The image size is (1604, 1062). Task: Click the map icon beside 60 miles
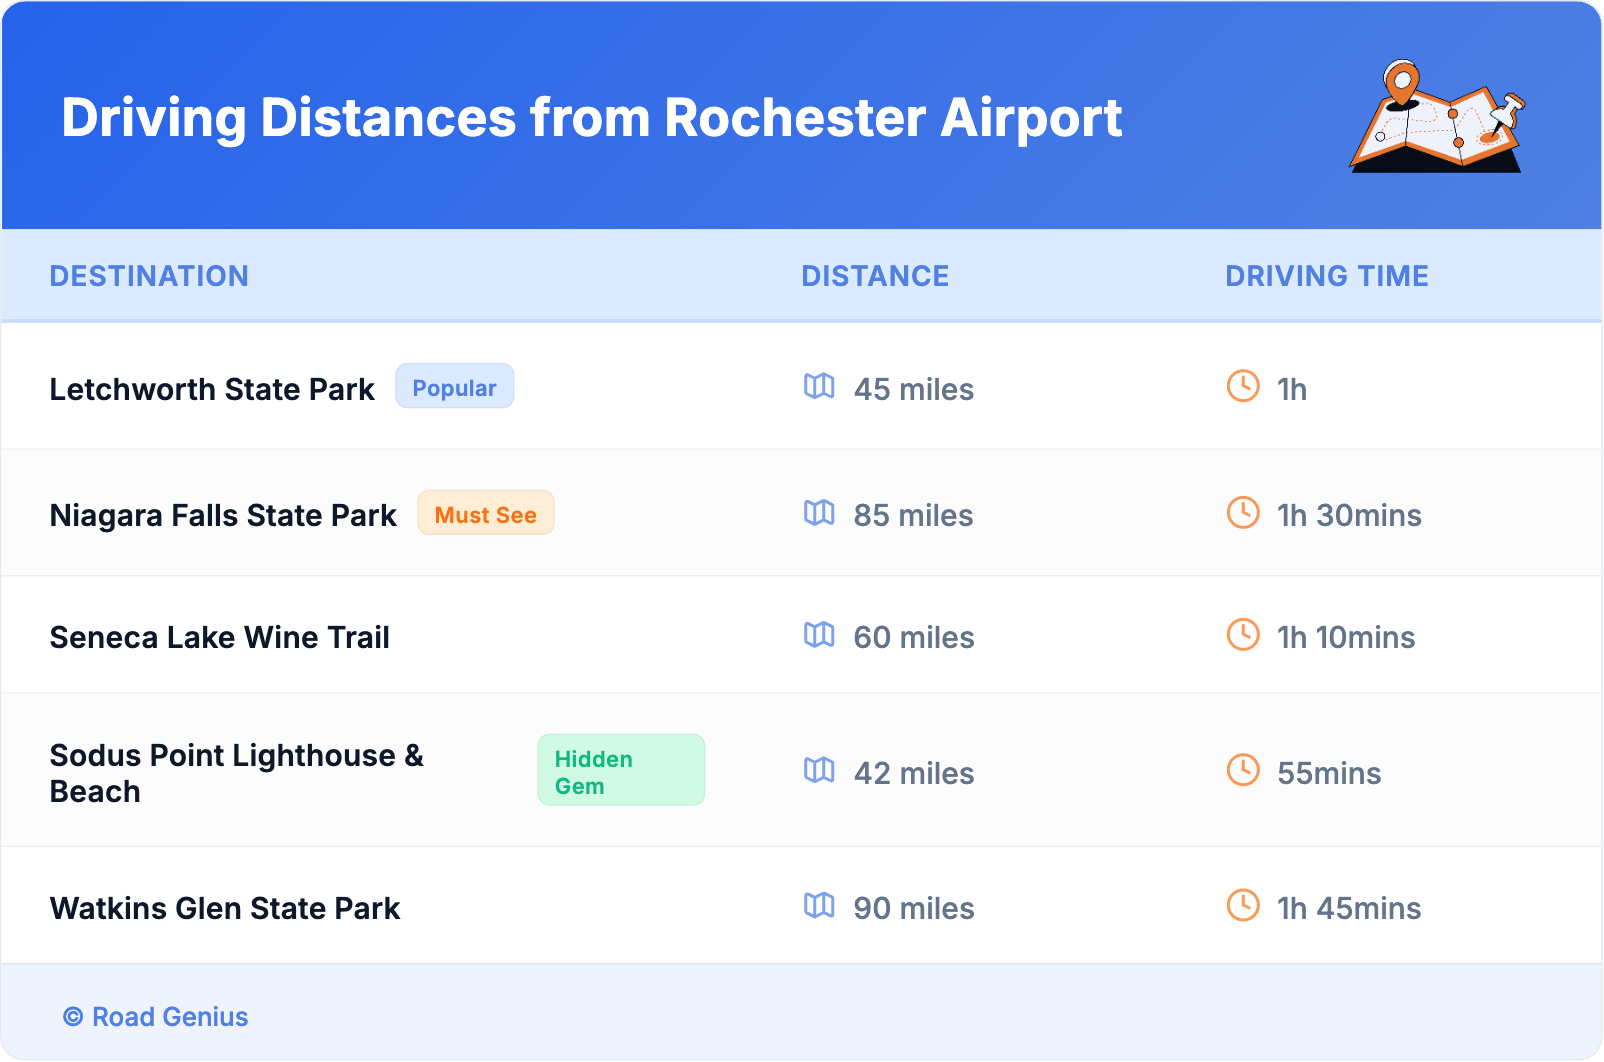coord(819,634)
